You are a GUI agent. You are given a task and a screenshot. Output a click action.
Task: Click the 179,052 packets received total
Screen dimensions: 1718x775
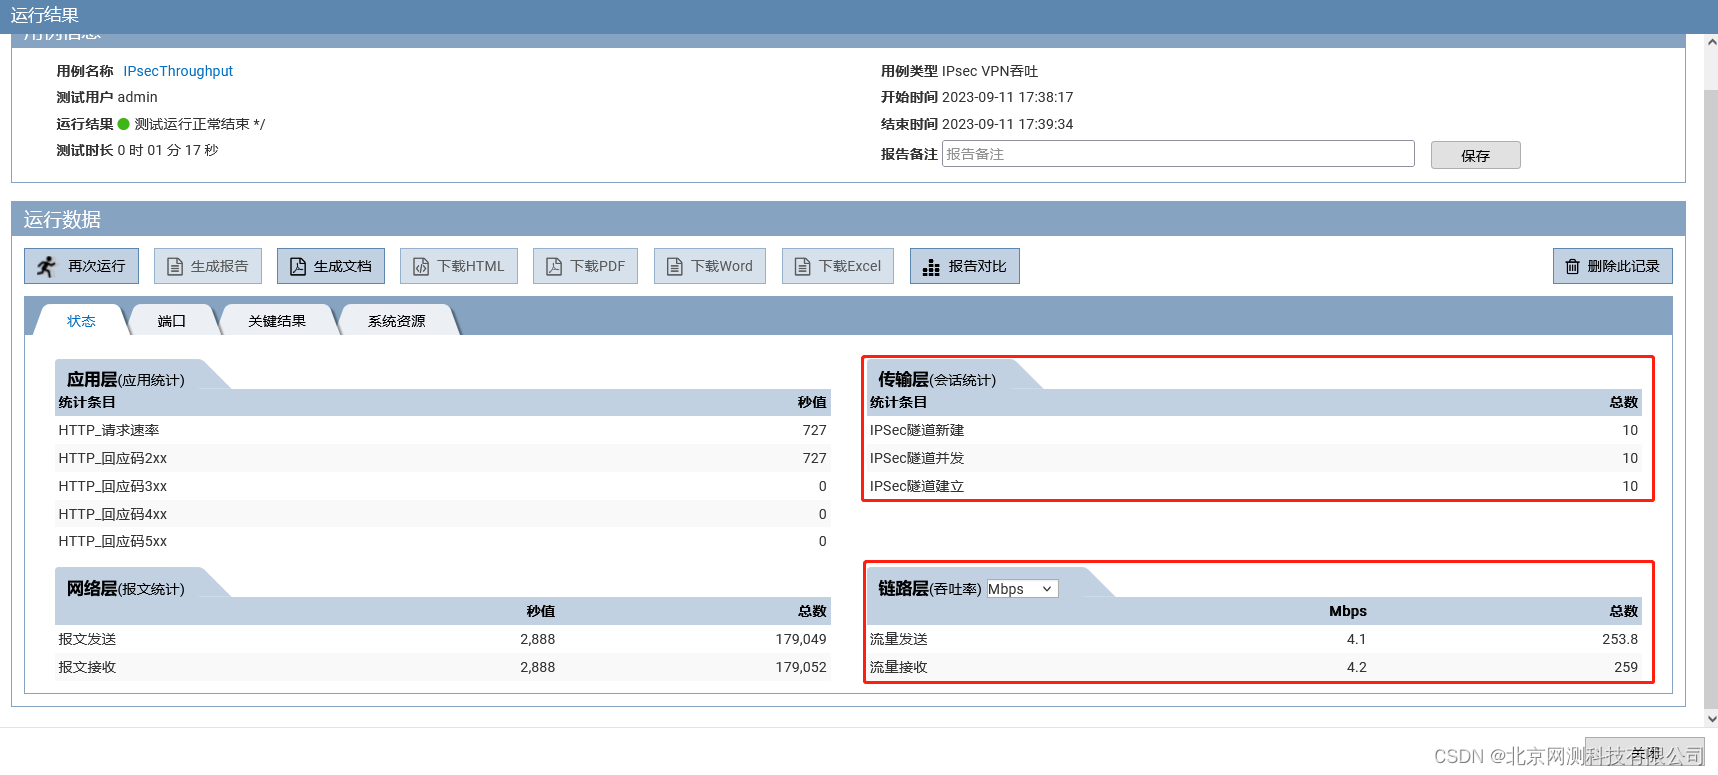801,667
